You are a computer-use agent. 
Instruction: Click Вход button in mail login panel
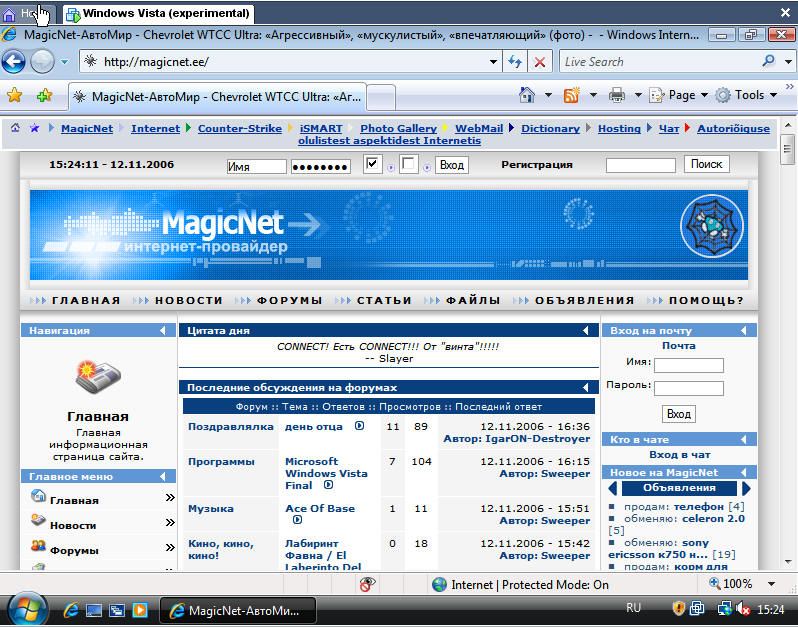pos(678,414)
